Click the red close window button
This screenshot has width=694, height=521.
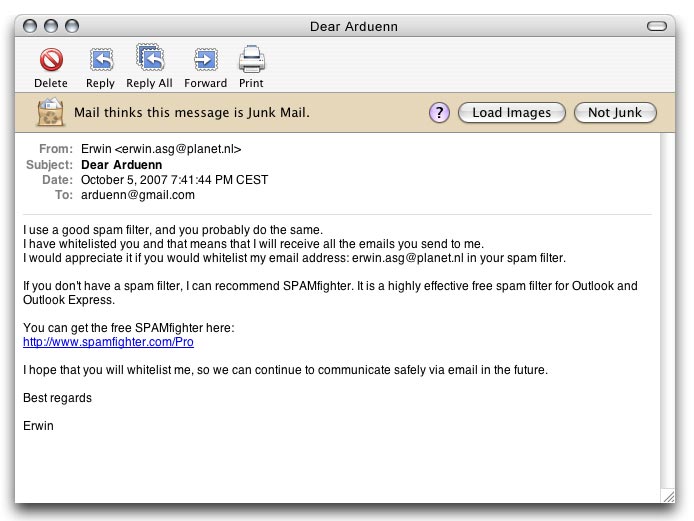(x=30, y=26)
